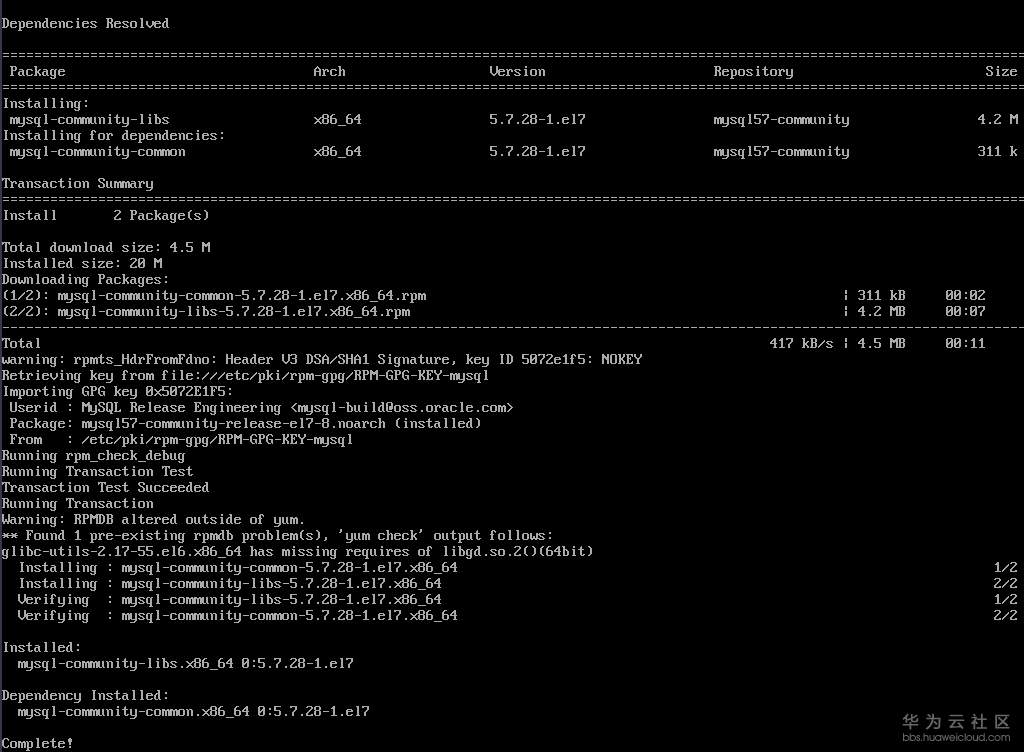This screenshot has width=1024, height=752.
Task: Click the "Running rpm_check_debug" line
Action: 94,456
